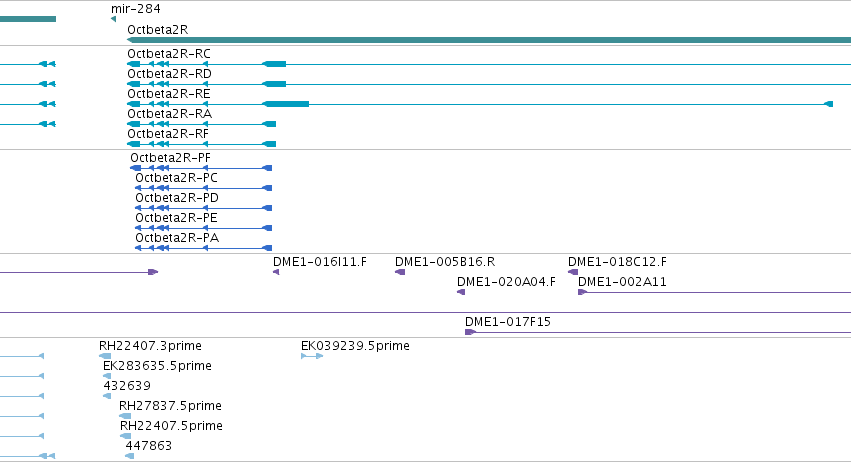851x462 pixels.
Task: Select the EK283635.5prime EST marker
Action: pyautogui.click(x=107, y=376)
